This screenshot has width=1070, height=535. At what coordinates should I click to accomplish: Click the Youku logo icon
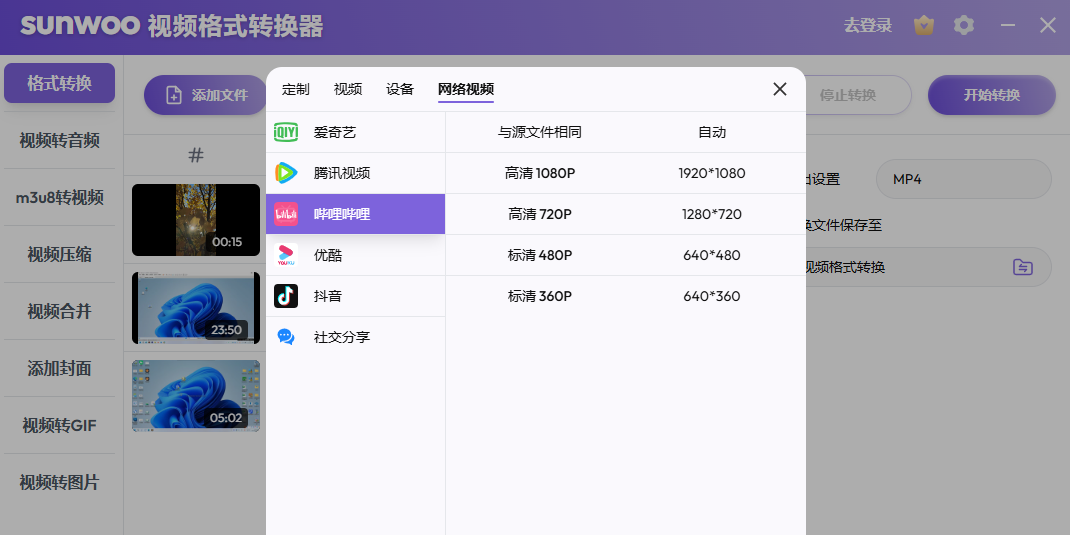pos(286,255)
